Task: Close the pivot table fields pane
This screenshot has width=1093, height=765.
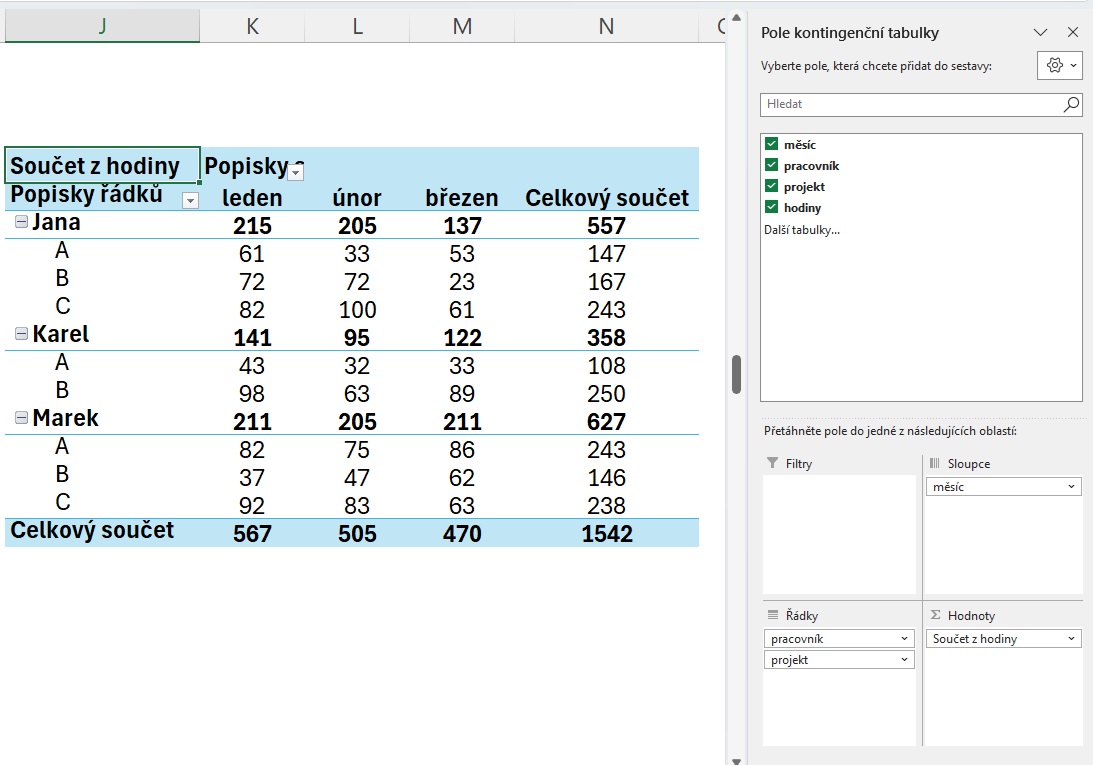Action: pyautogui.click(x=1073, y=33)
